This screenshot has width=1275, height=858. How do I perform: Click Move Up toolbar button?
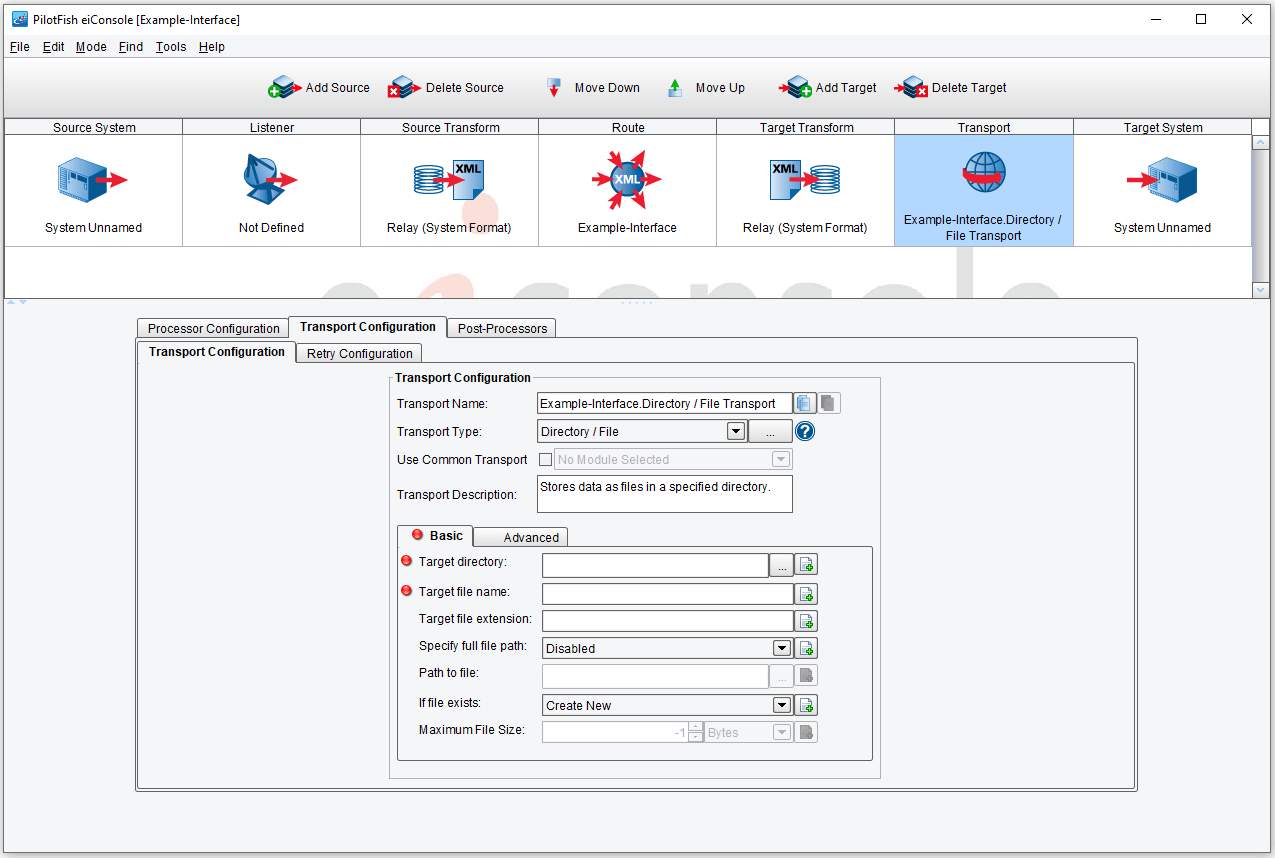(706, 88)
